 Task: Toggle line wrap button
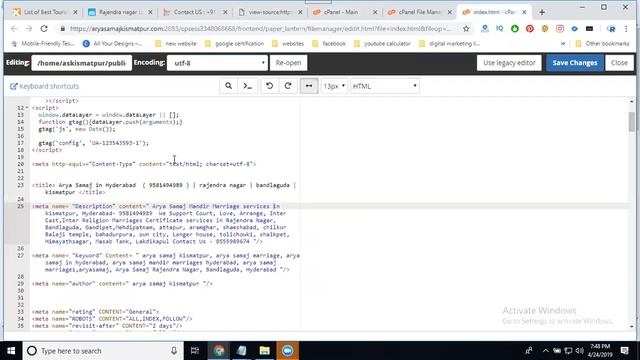coord(309,86)
